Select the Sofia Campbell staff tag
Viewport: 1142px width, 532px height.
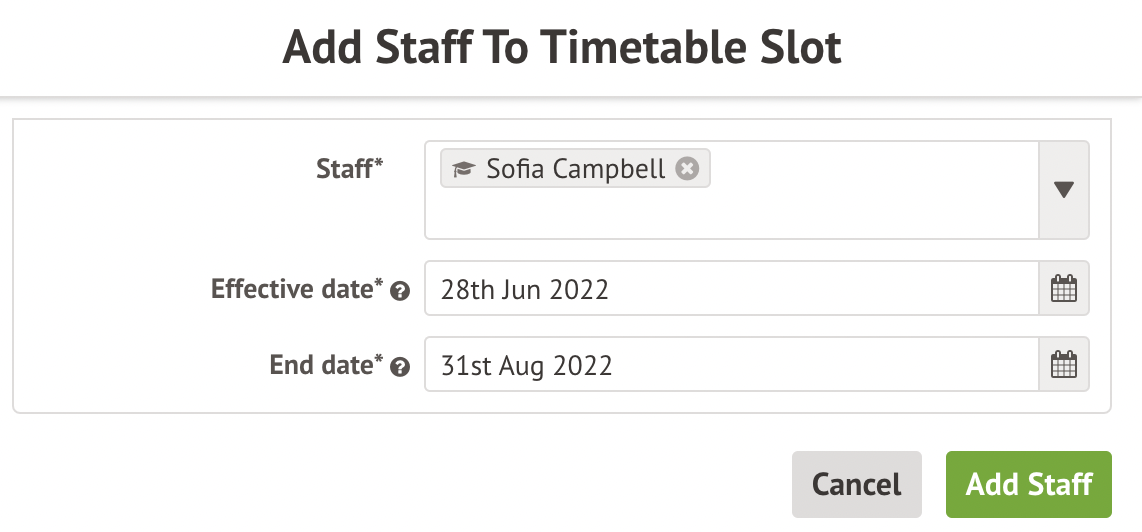(x=575, y=169)
